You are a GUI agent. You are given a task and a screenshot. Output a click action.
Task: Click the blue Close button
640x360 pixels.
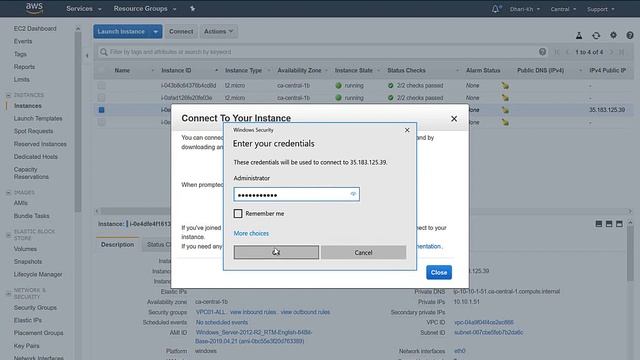[439, 272]
